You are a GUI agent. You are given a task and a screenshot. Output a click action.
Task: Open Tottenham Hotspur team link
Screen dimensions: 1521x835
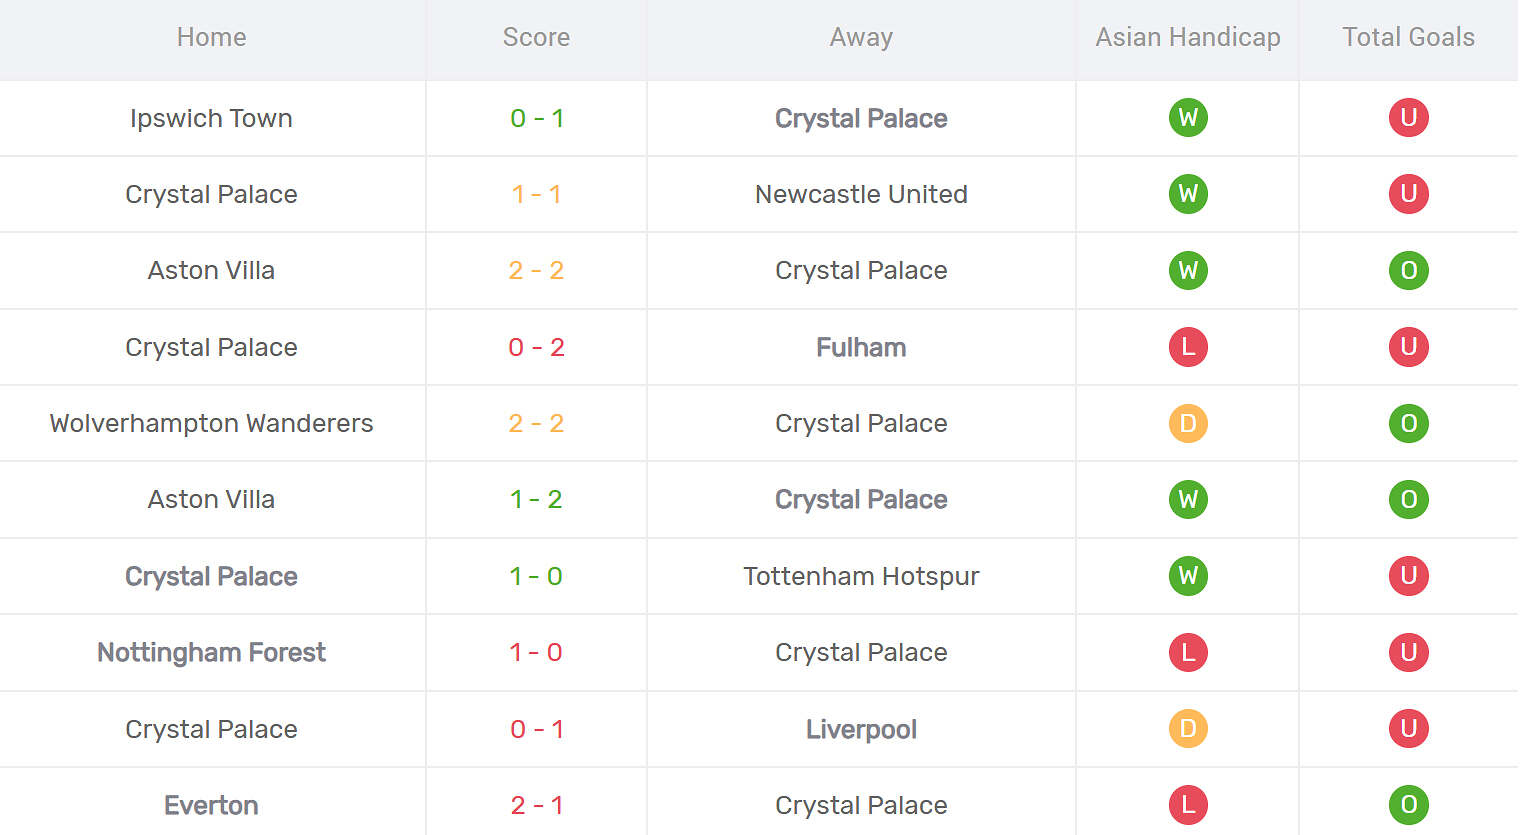(x=861, y=576)
